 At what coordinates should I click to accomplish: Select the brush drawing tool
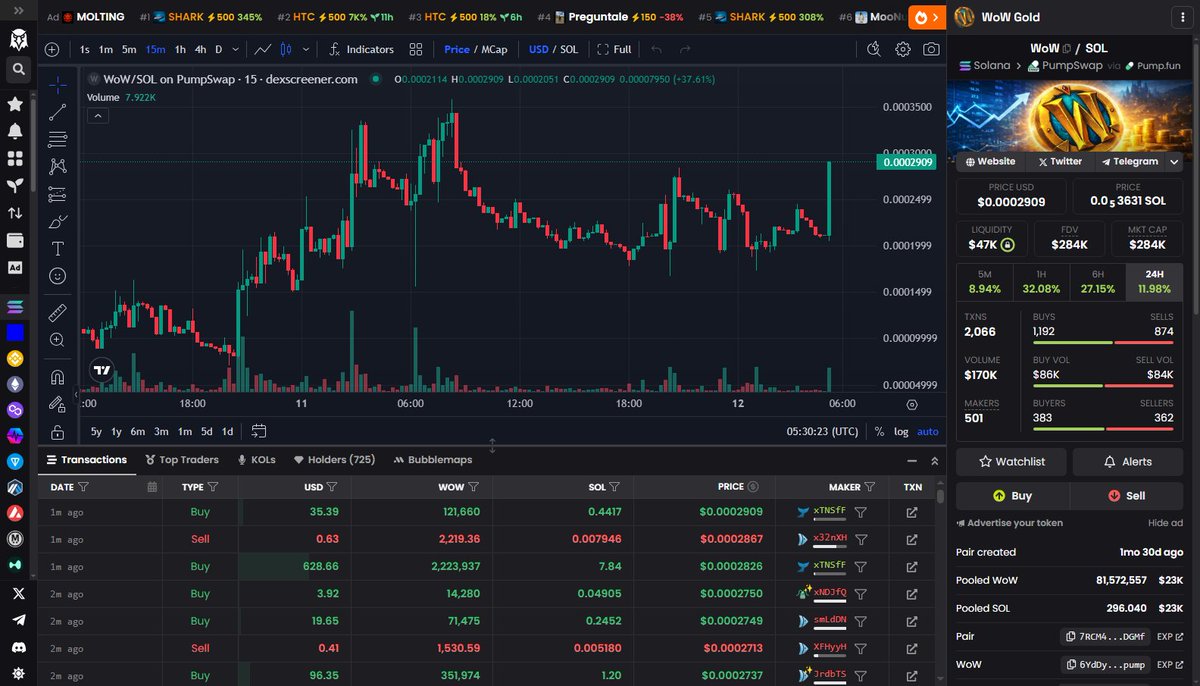58,221
